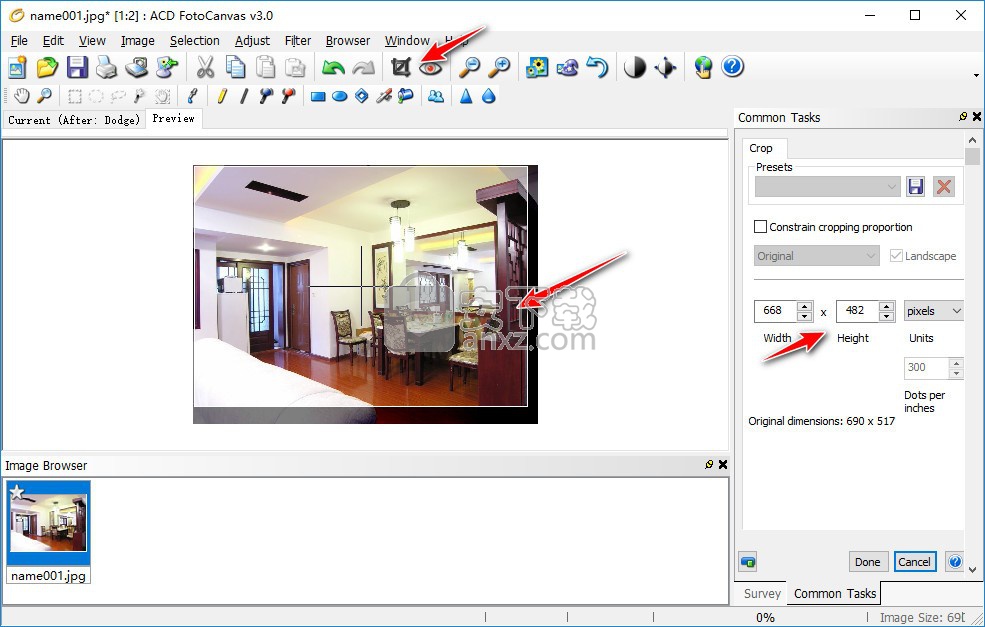Delete crop preset with red X

pyautogui.click(x=944, y=187)
